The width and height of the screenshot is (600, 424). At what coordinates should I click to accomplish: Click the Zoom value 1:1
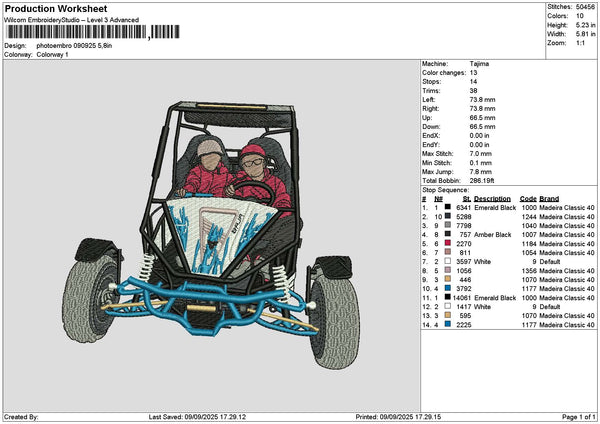pos(580,43)
